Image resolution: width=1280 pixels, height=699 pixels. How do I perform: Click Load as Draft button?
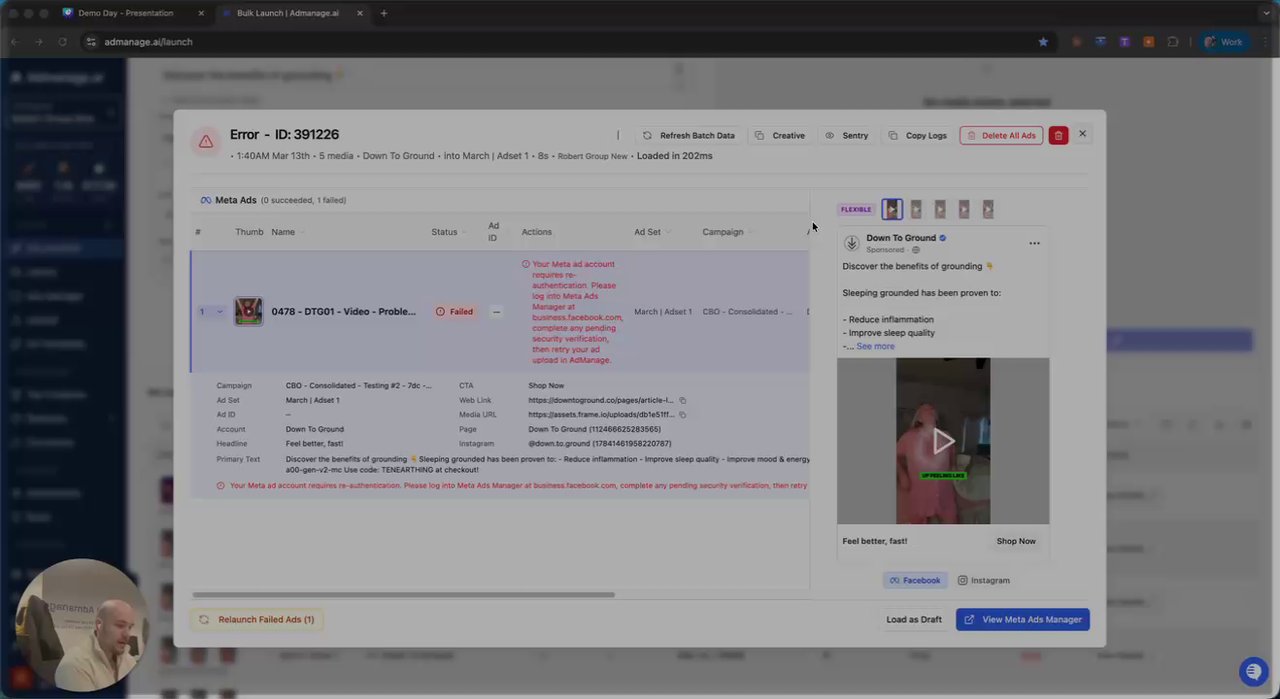(x=914, y=619)
